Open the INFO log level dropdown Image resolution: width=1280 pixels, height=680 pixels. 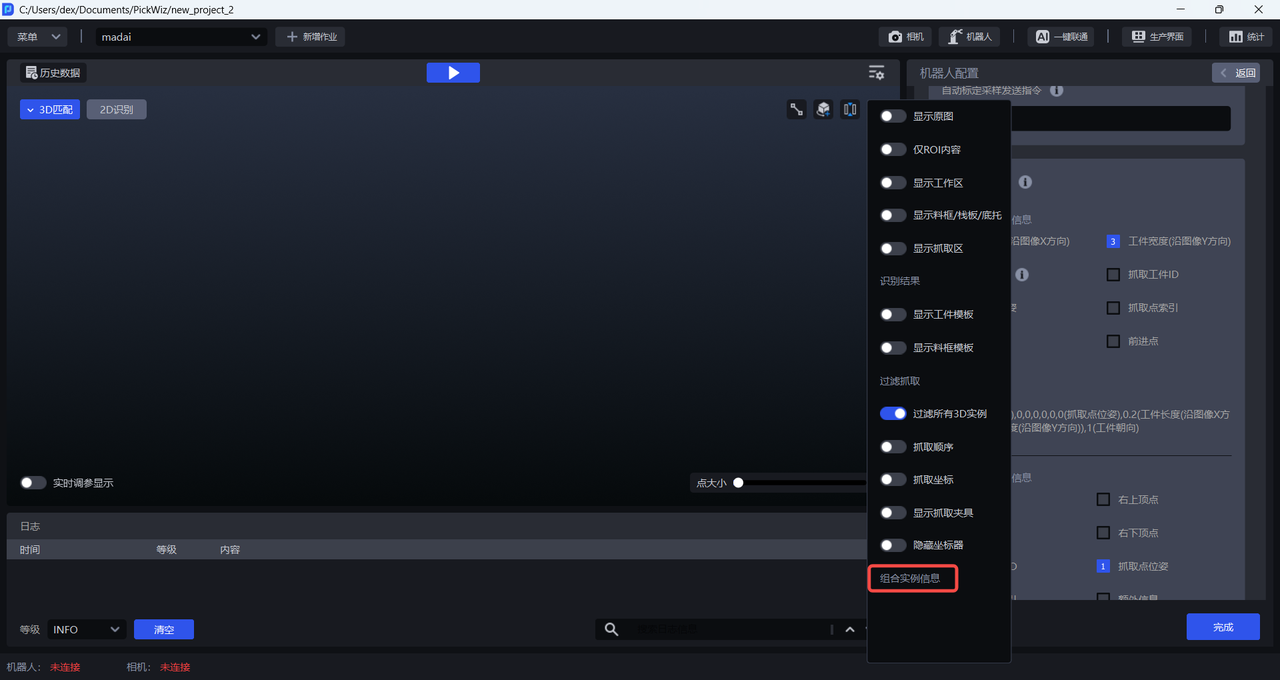pyautogui.click(x=86, y=630)
